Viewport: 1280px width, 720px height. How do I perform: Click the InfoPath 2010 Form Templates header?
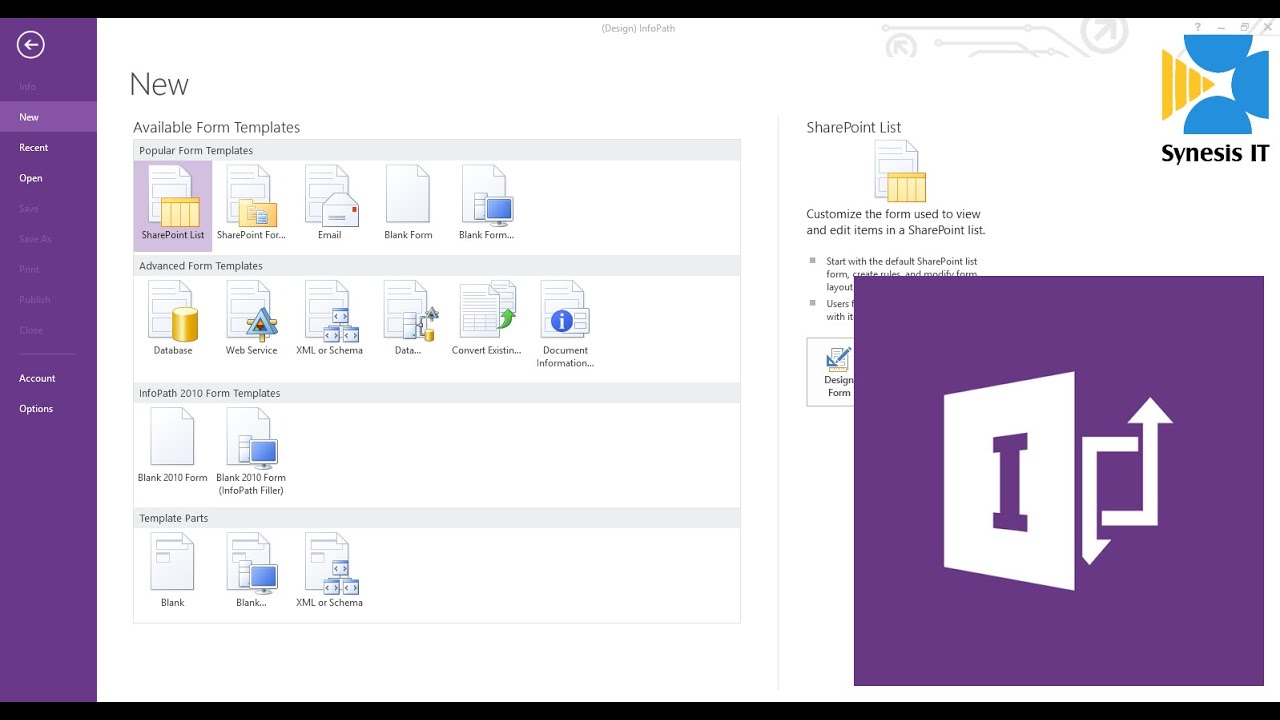(x=437, y=393)
